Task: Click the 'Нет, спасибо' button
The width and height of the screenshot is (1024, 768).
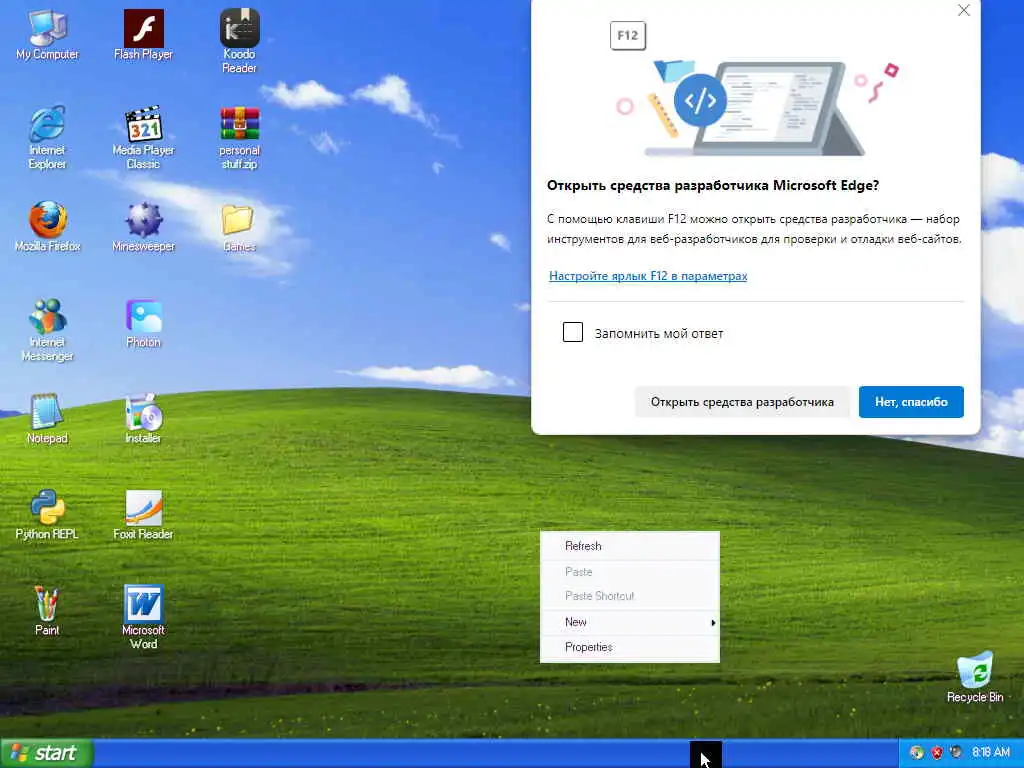Action: pos(911,402)
